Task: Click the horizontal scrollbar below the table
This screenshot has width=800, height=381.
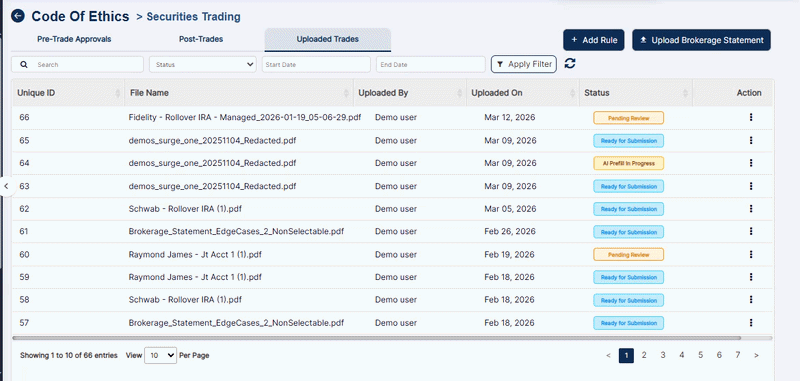Action: pos(376,338)
